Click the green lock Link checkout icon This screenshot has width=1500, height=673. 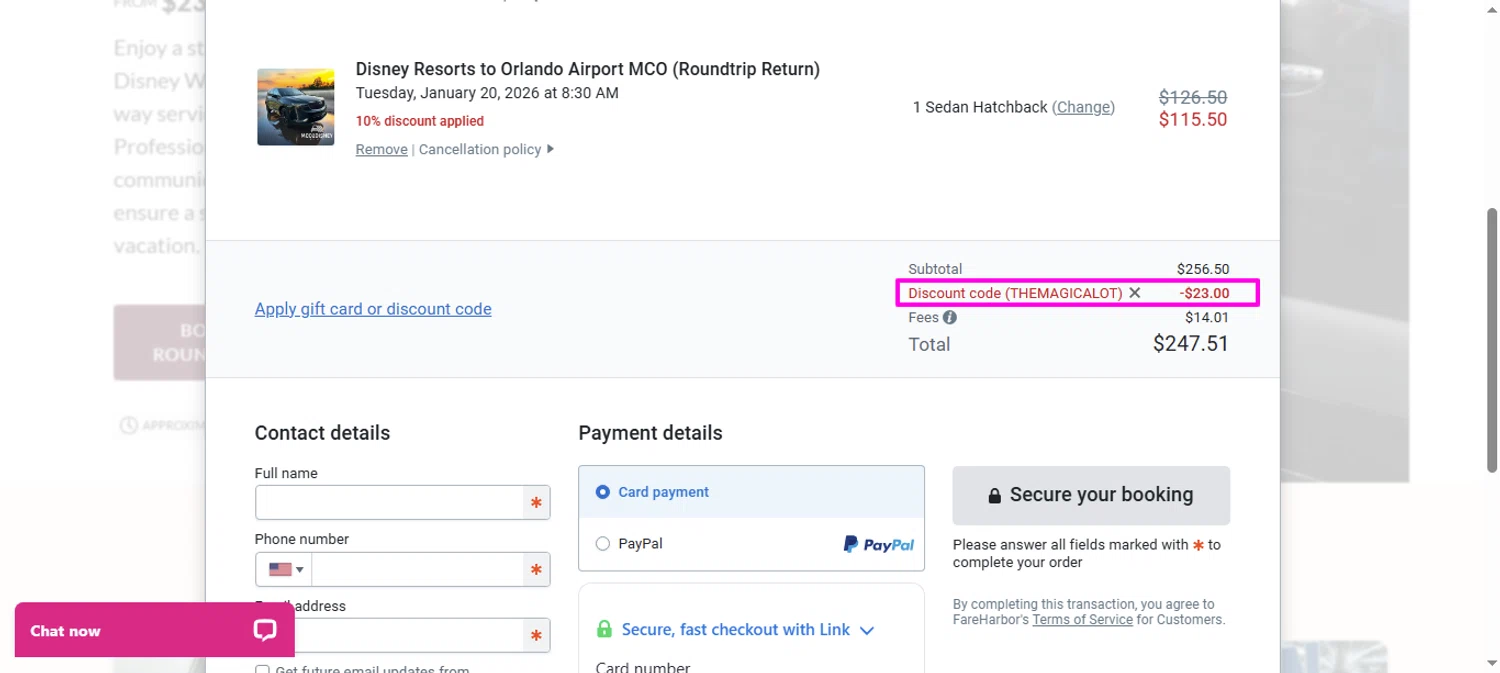pyautogui.click(x=604, y=629)
